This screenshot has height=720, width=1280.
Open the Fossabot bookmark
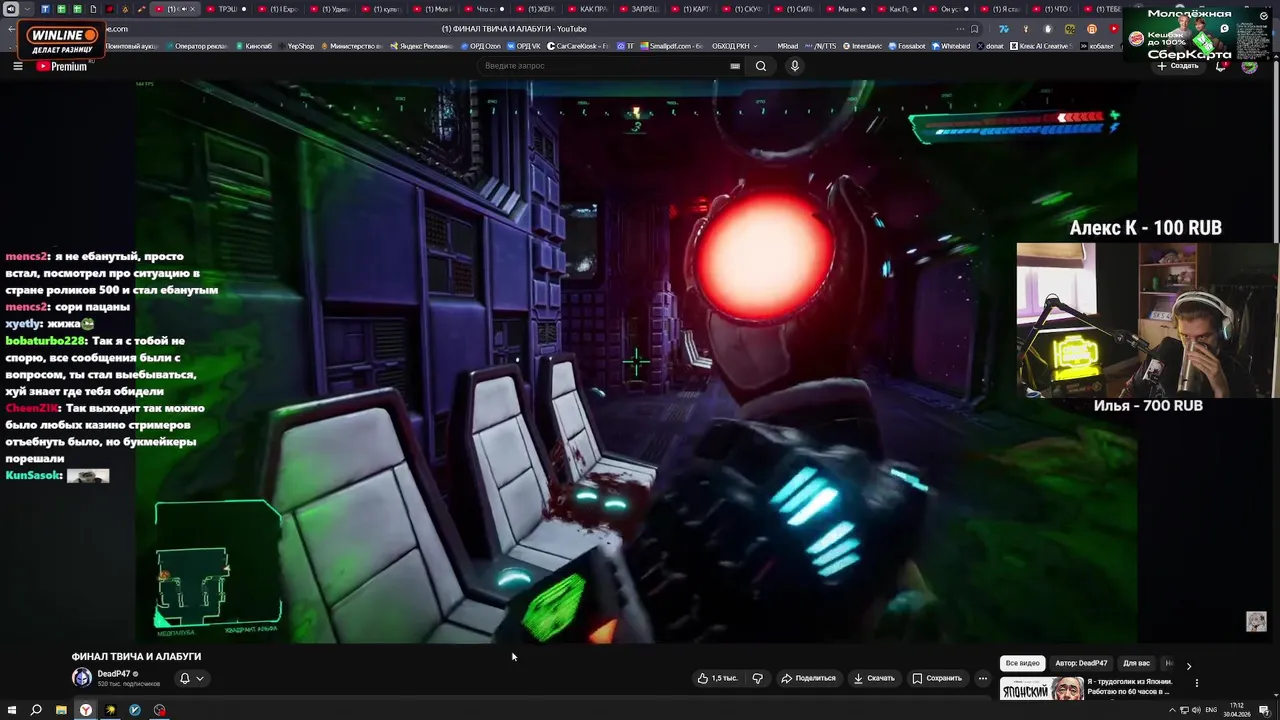[x=906, y=46]
